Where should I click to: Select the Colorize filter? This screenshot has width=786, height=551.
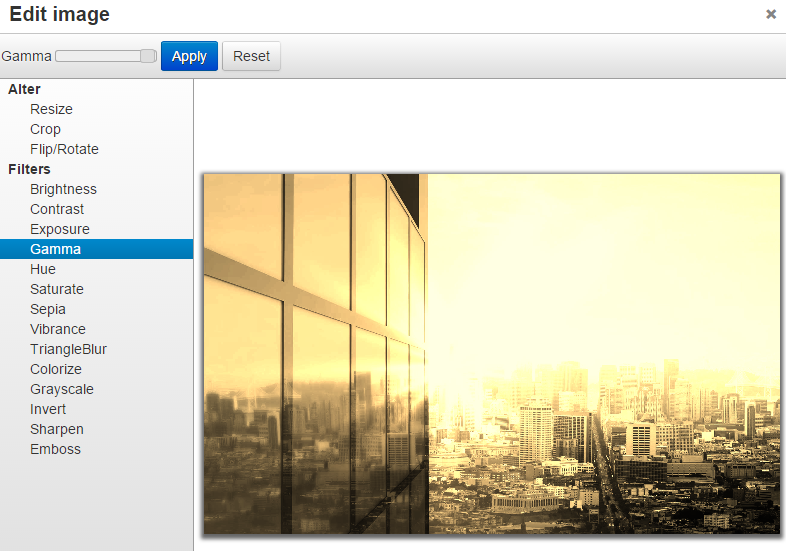point(56,369)
